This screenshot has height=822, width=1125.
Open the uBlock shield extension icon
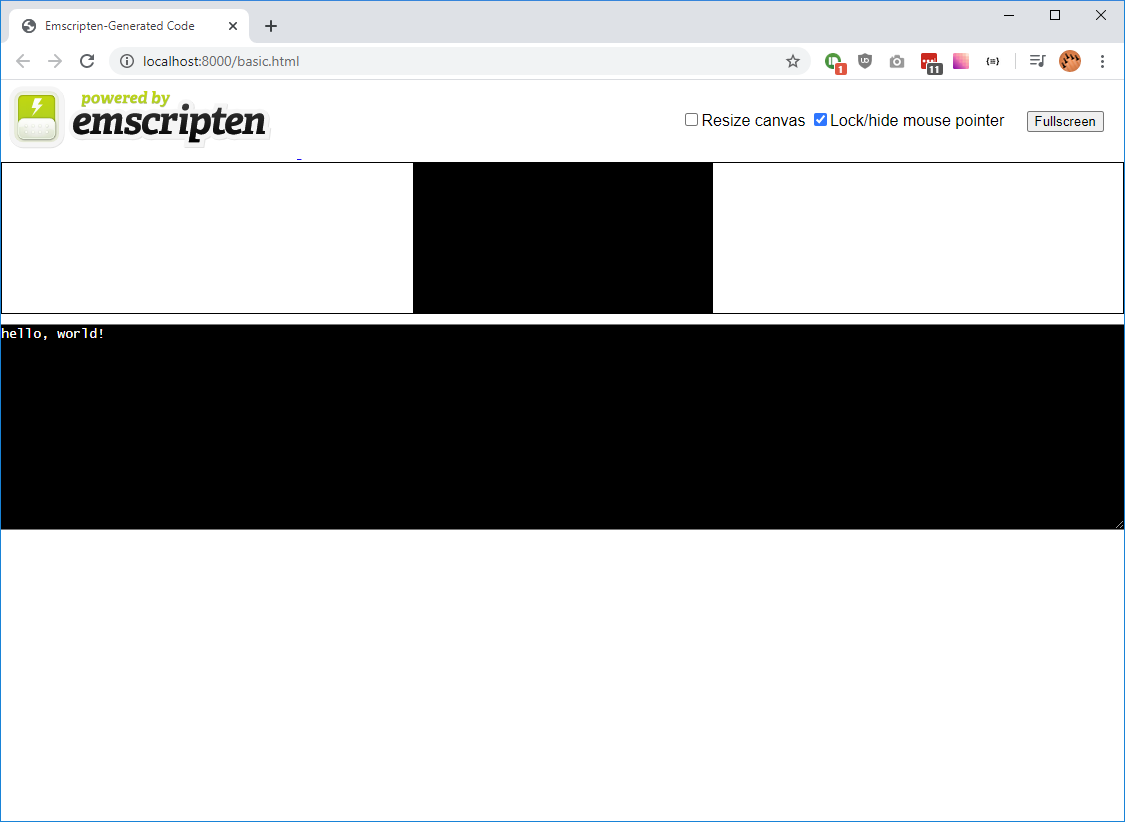(865, 61)
